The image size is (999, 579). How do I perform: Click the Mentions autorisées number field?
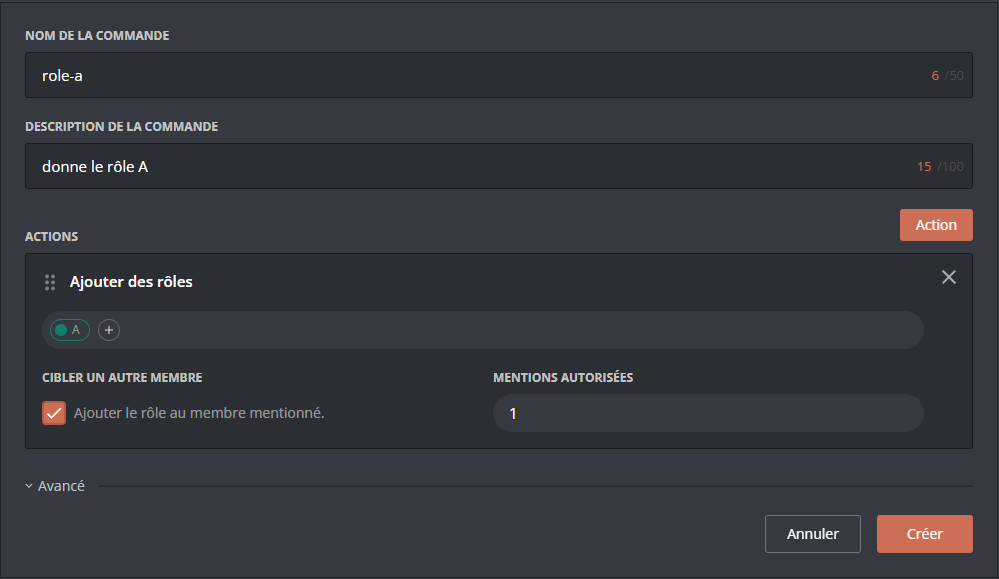[707, 412]
